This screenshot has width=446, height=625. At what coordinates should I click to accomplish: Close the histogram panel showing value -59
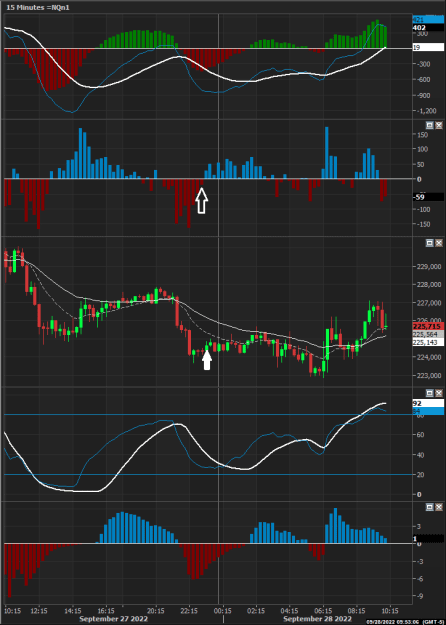438,125
